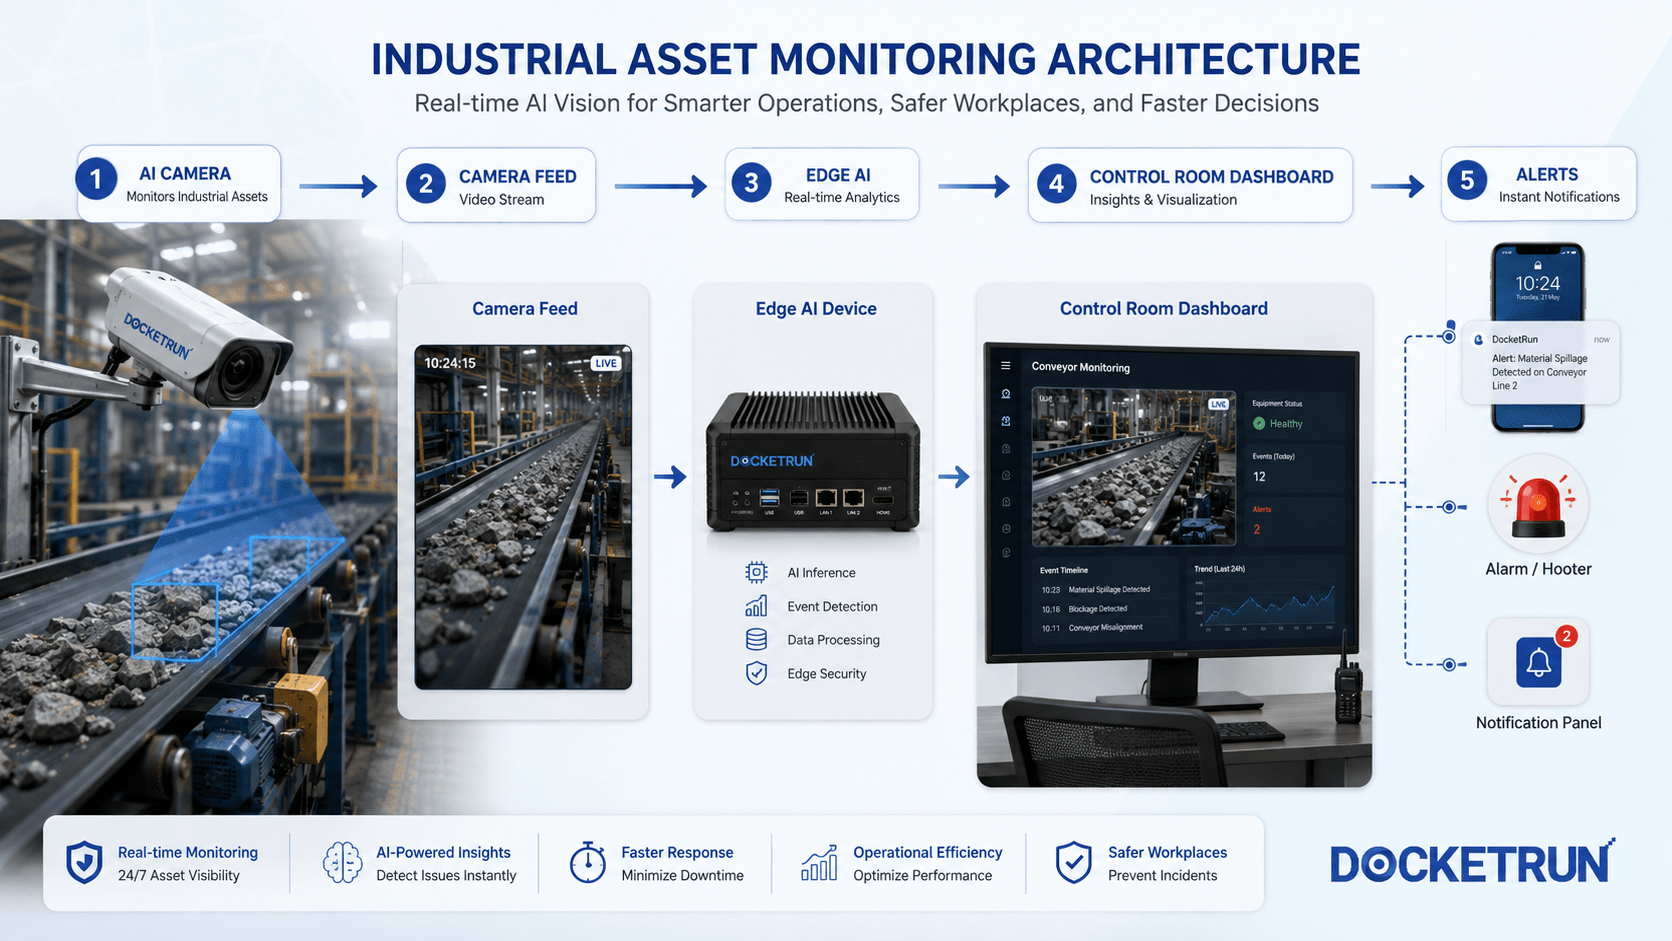Click the Prevent Incidents text
Screen dimensions: 1672x941
[1162, 876]
